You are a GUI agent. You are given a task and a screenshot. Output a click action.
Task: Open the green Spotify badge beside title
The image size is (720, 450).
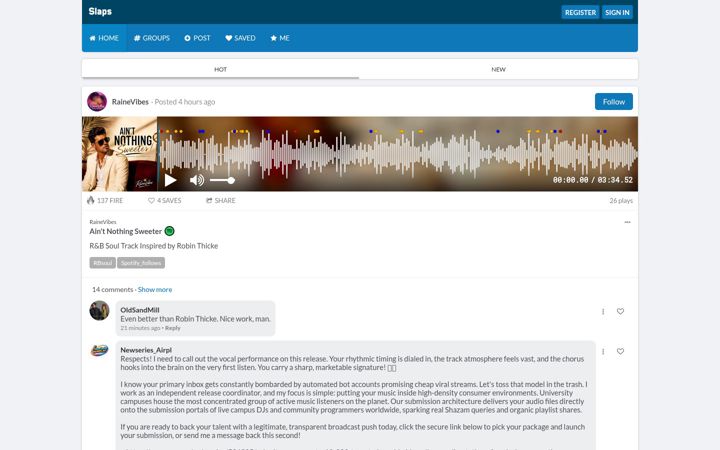pos(169,231)
